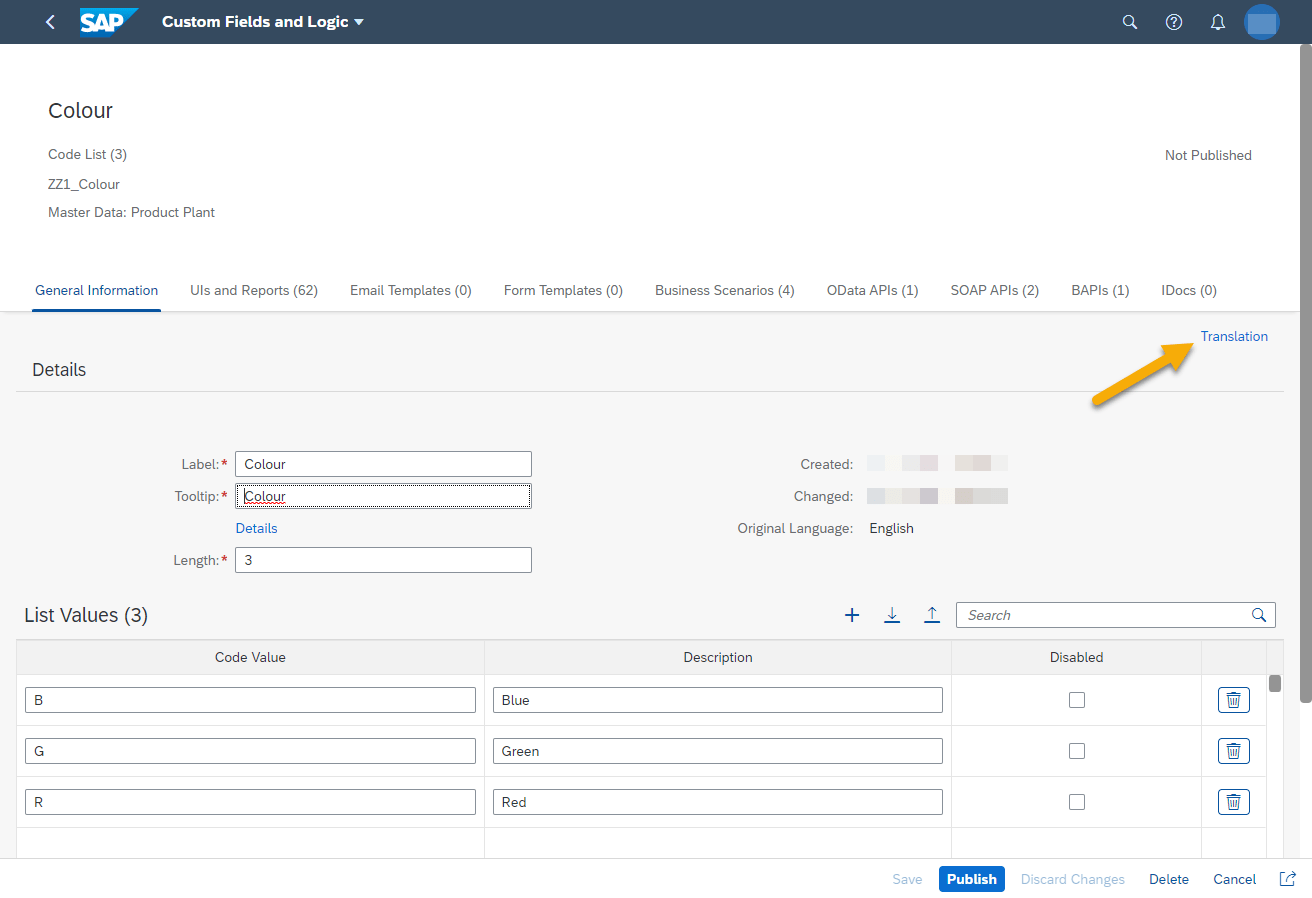Viewport: 1312px width, 898px height.
Task: Click the Code List (3) text
Action: pyautogui.click(x=87, y=154)
